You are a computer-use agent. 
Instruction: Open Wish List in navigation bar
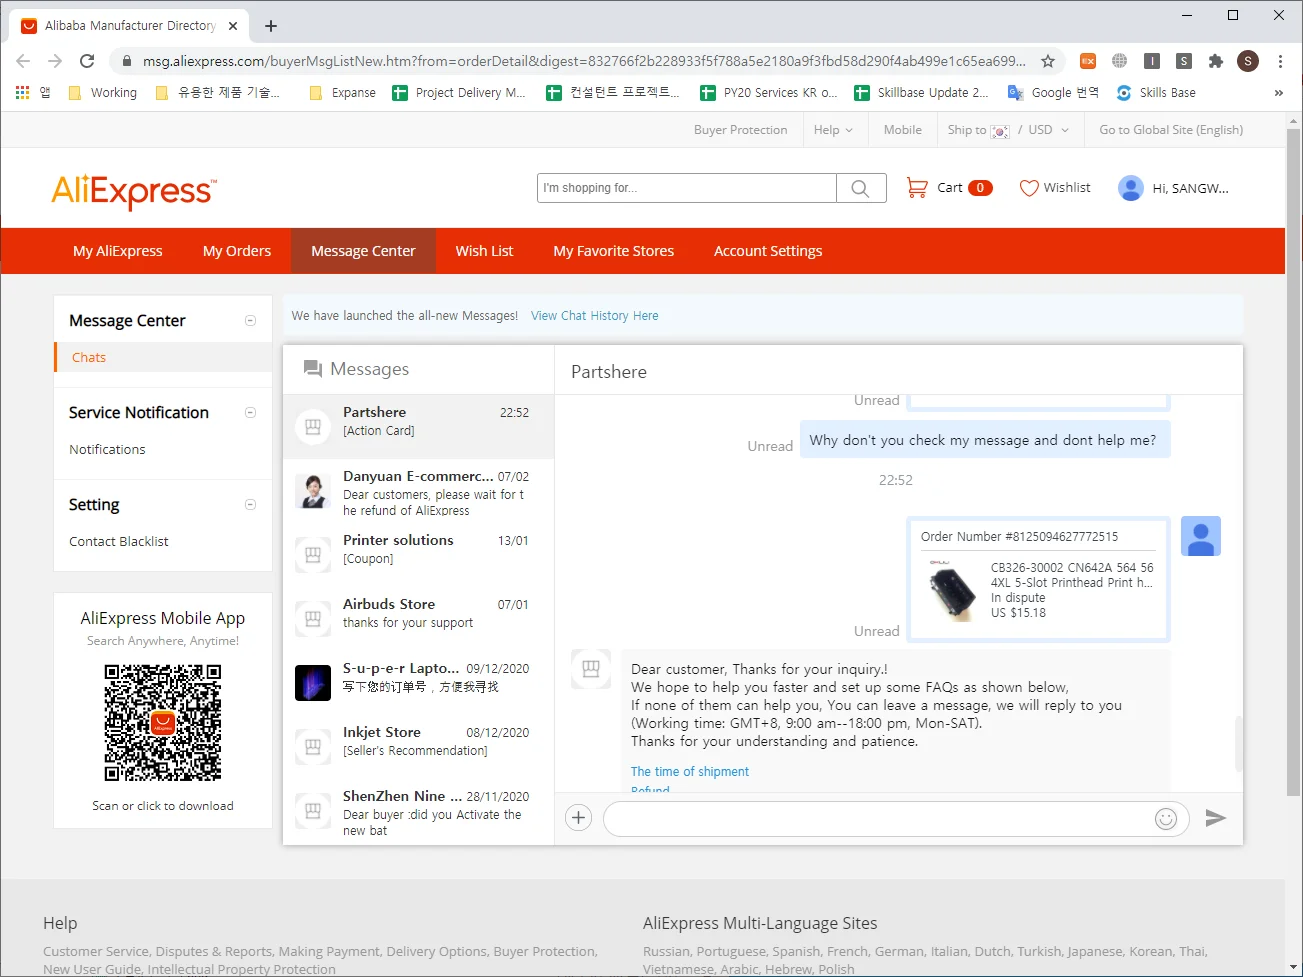[x=484, y=251]
